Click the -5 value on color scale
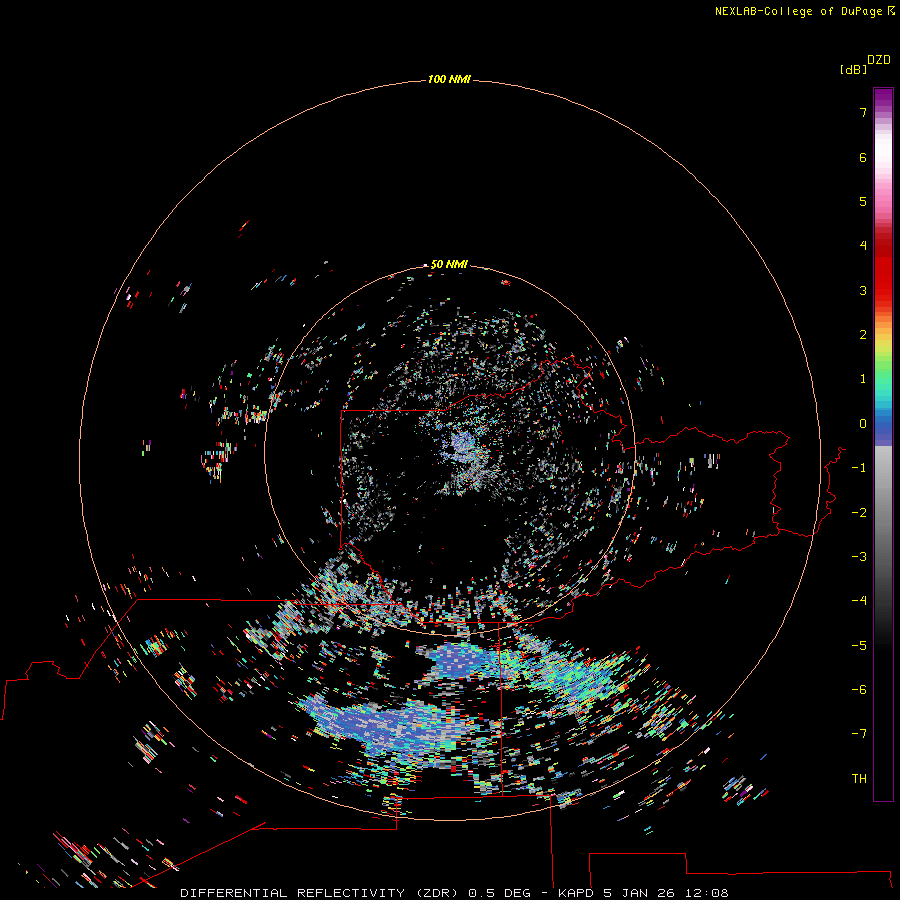This screenshot has width=900, height=900. point(859,646)
